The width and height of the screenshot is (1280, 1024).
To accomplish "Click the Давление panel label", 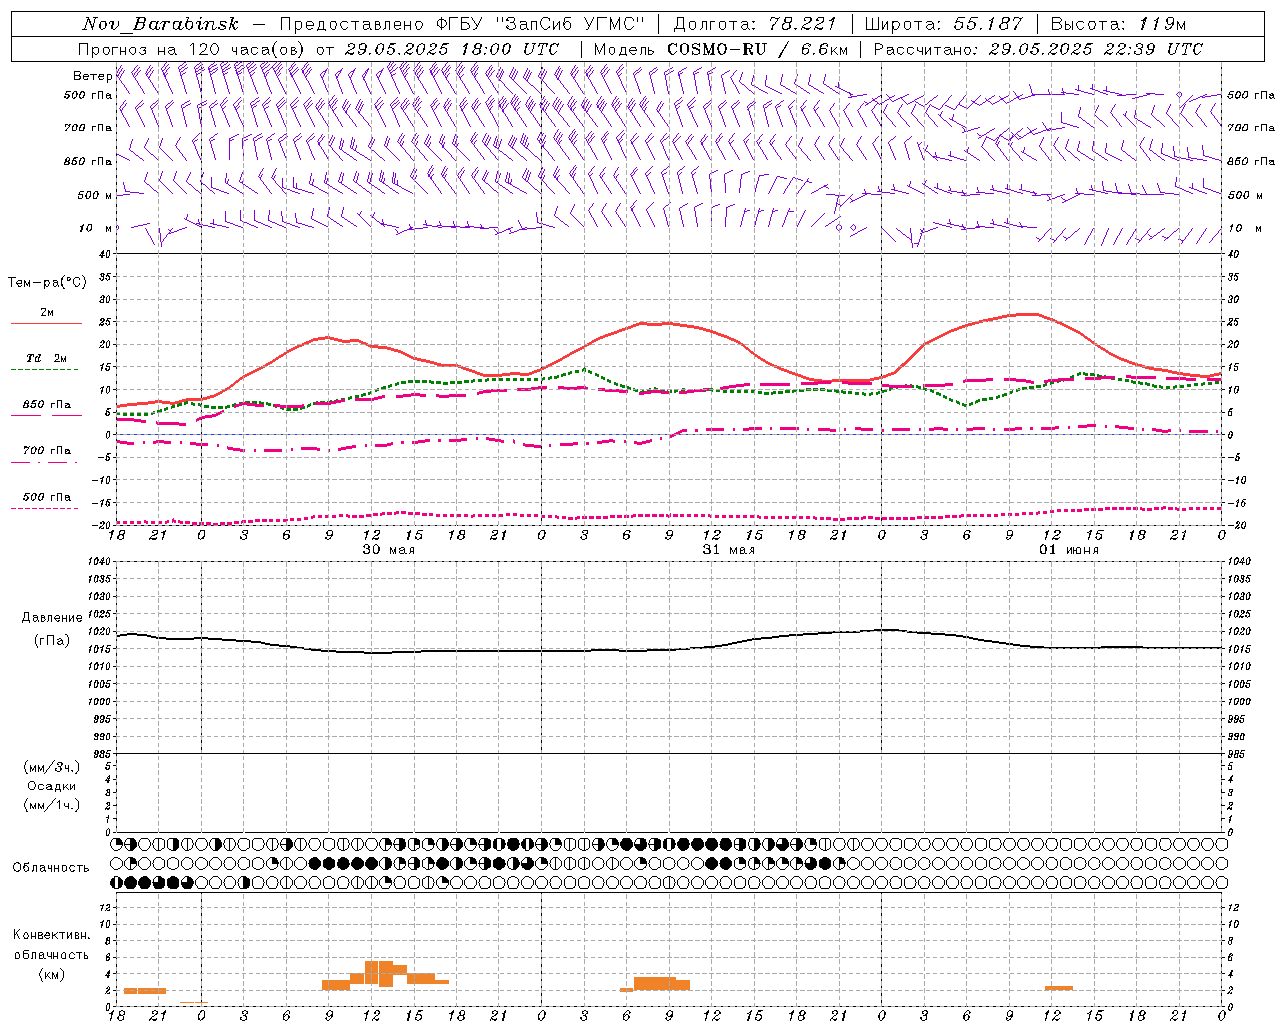I will (52, 618).
